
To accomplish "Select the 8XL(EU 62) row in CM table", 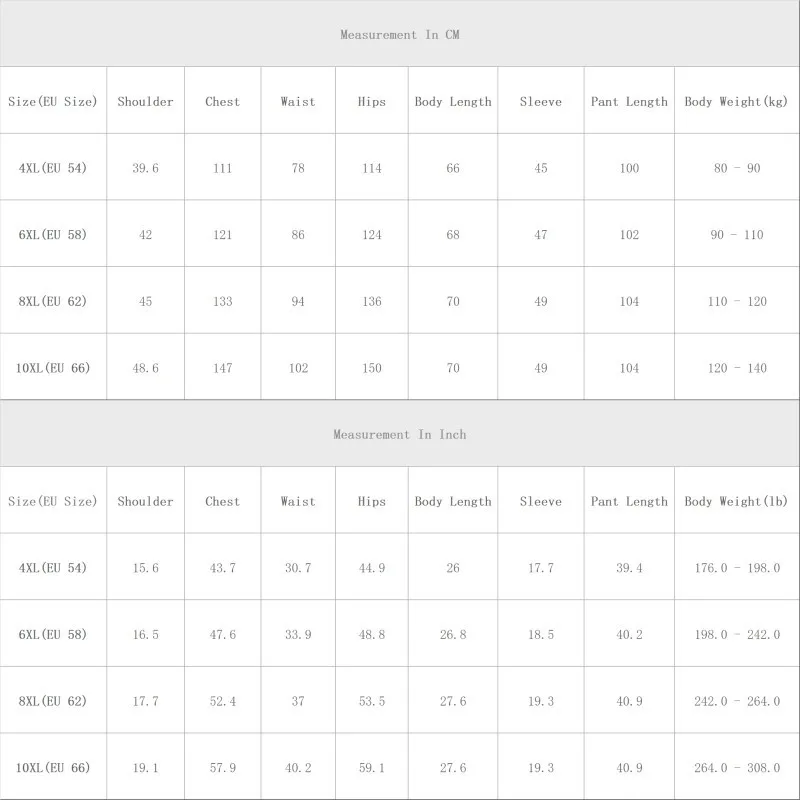I will pyautogui.click(x=53, y=301).
